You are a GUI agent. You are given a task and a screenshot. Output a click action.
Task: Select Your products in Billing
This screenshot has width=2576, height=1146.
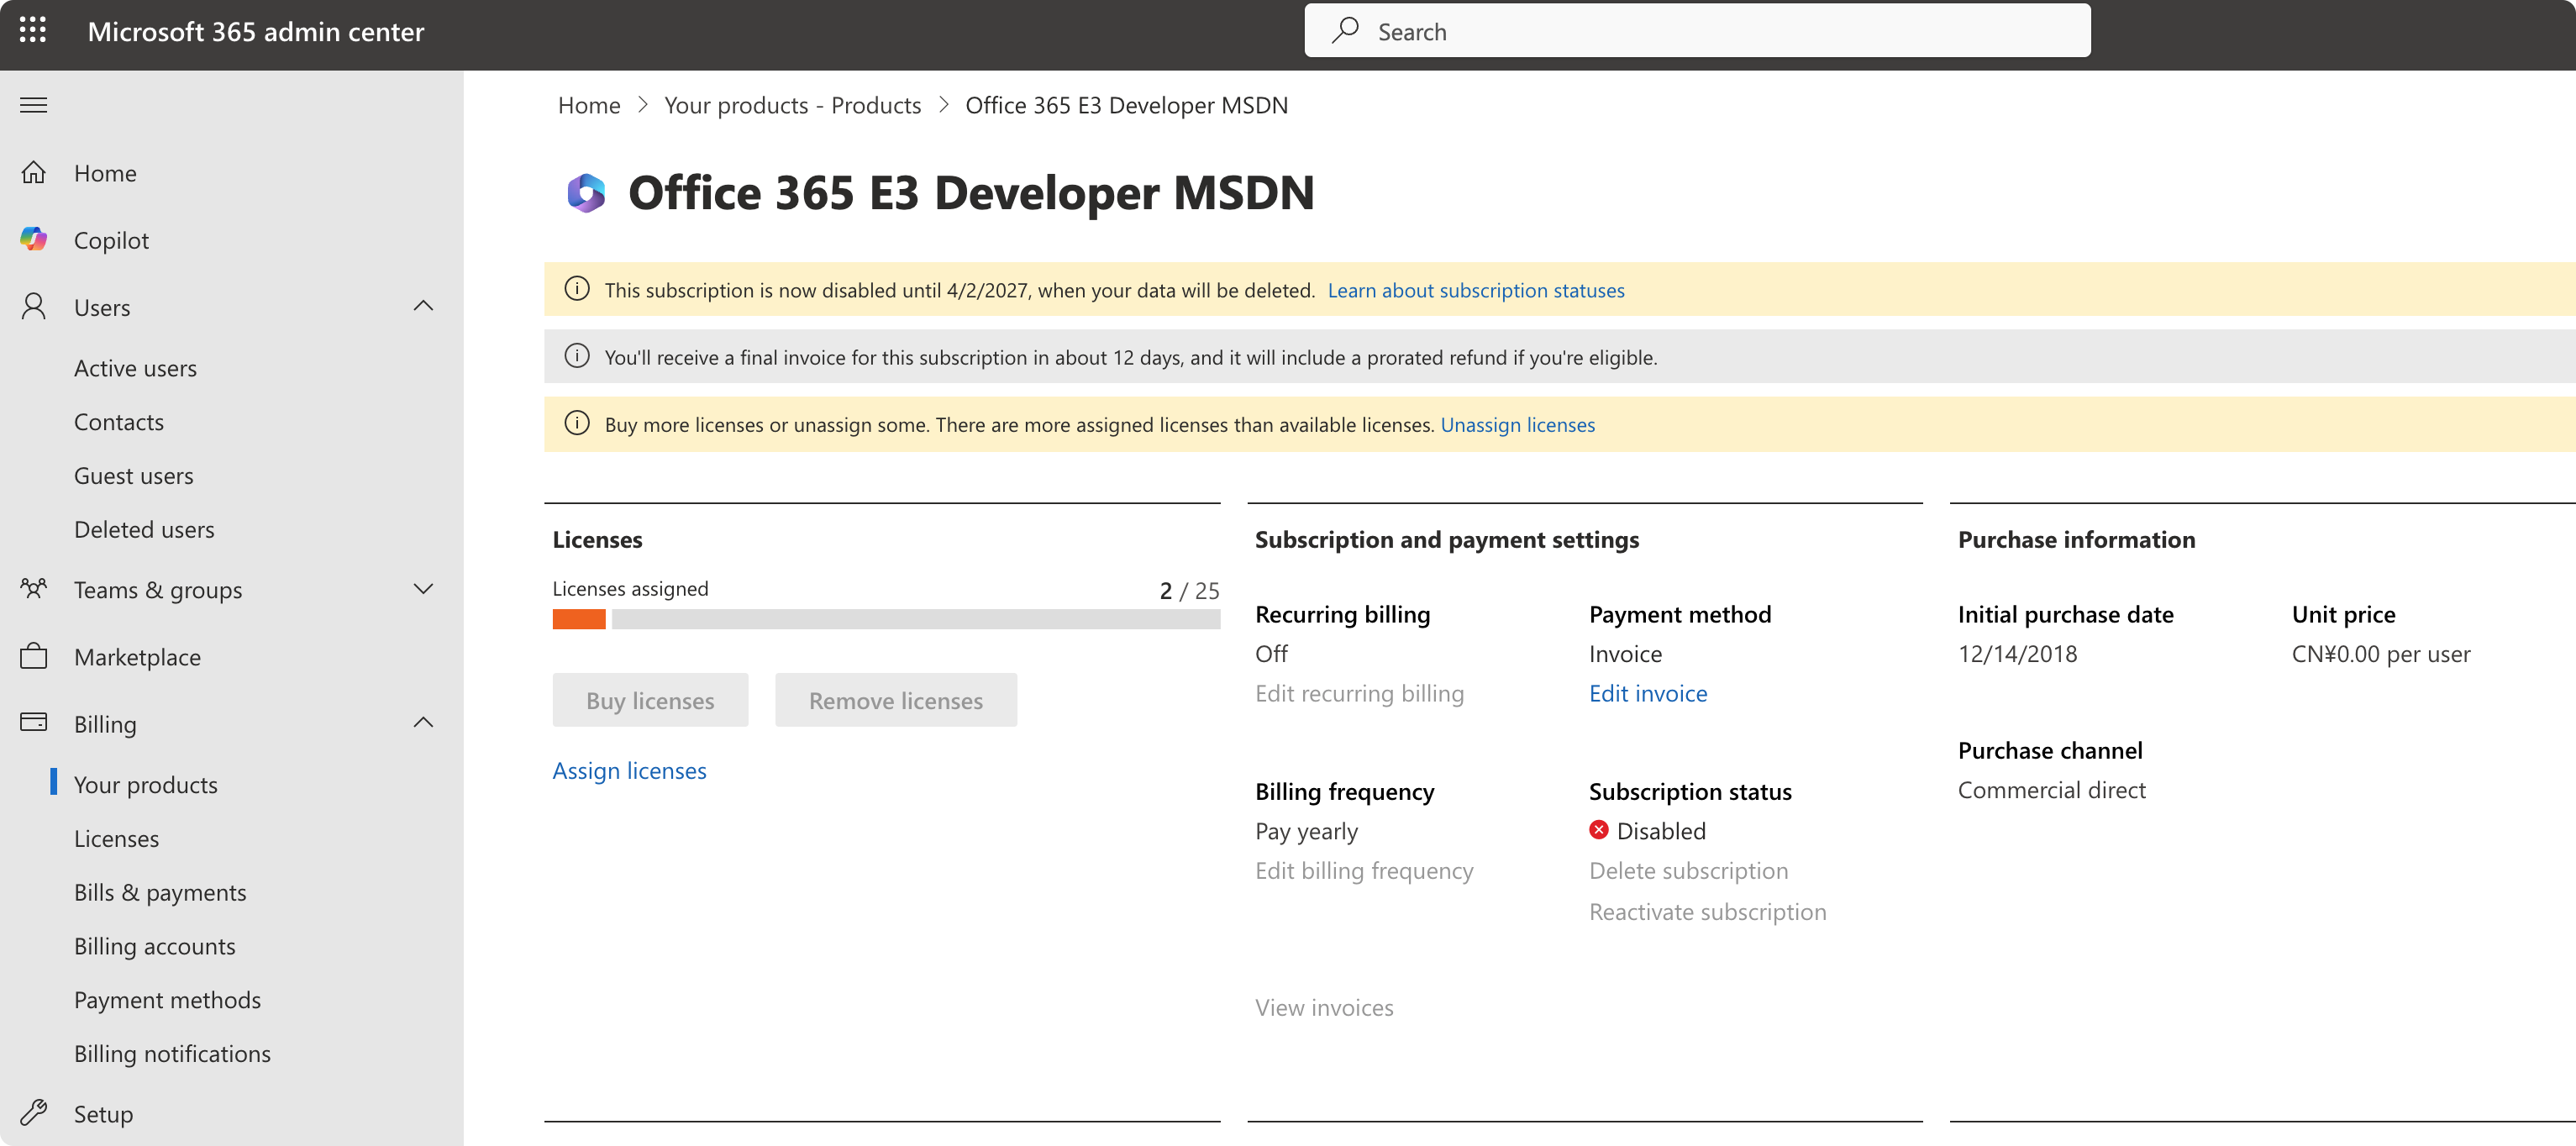click(146, 785)
